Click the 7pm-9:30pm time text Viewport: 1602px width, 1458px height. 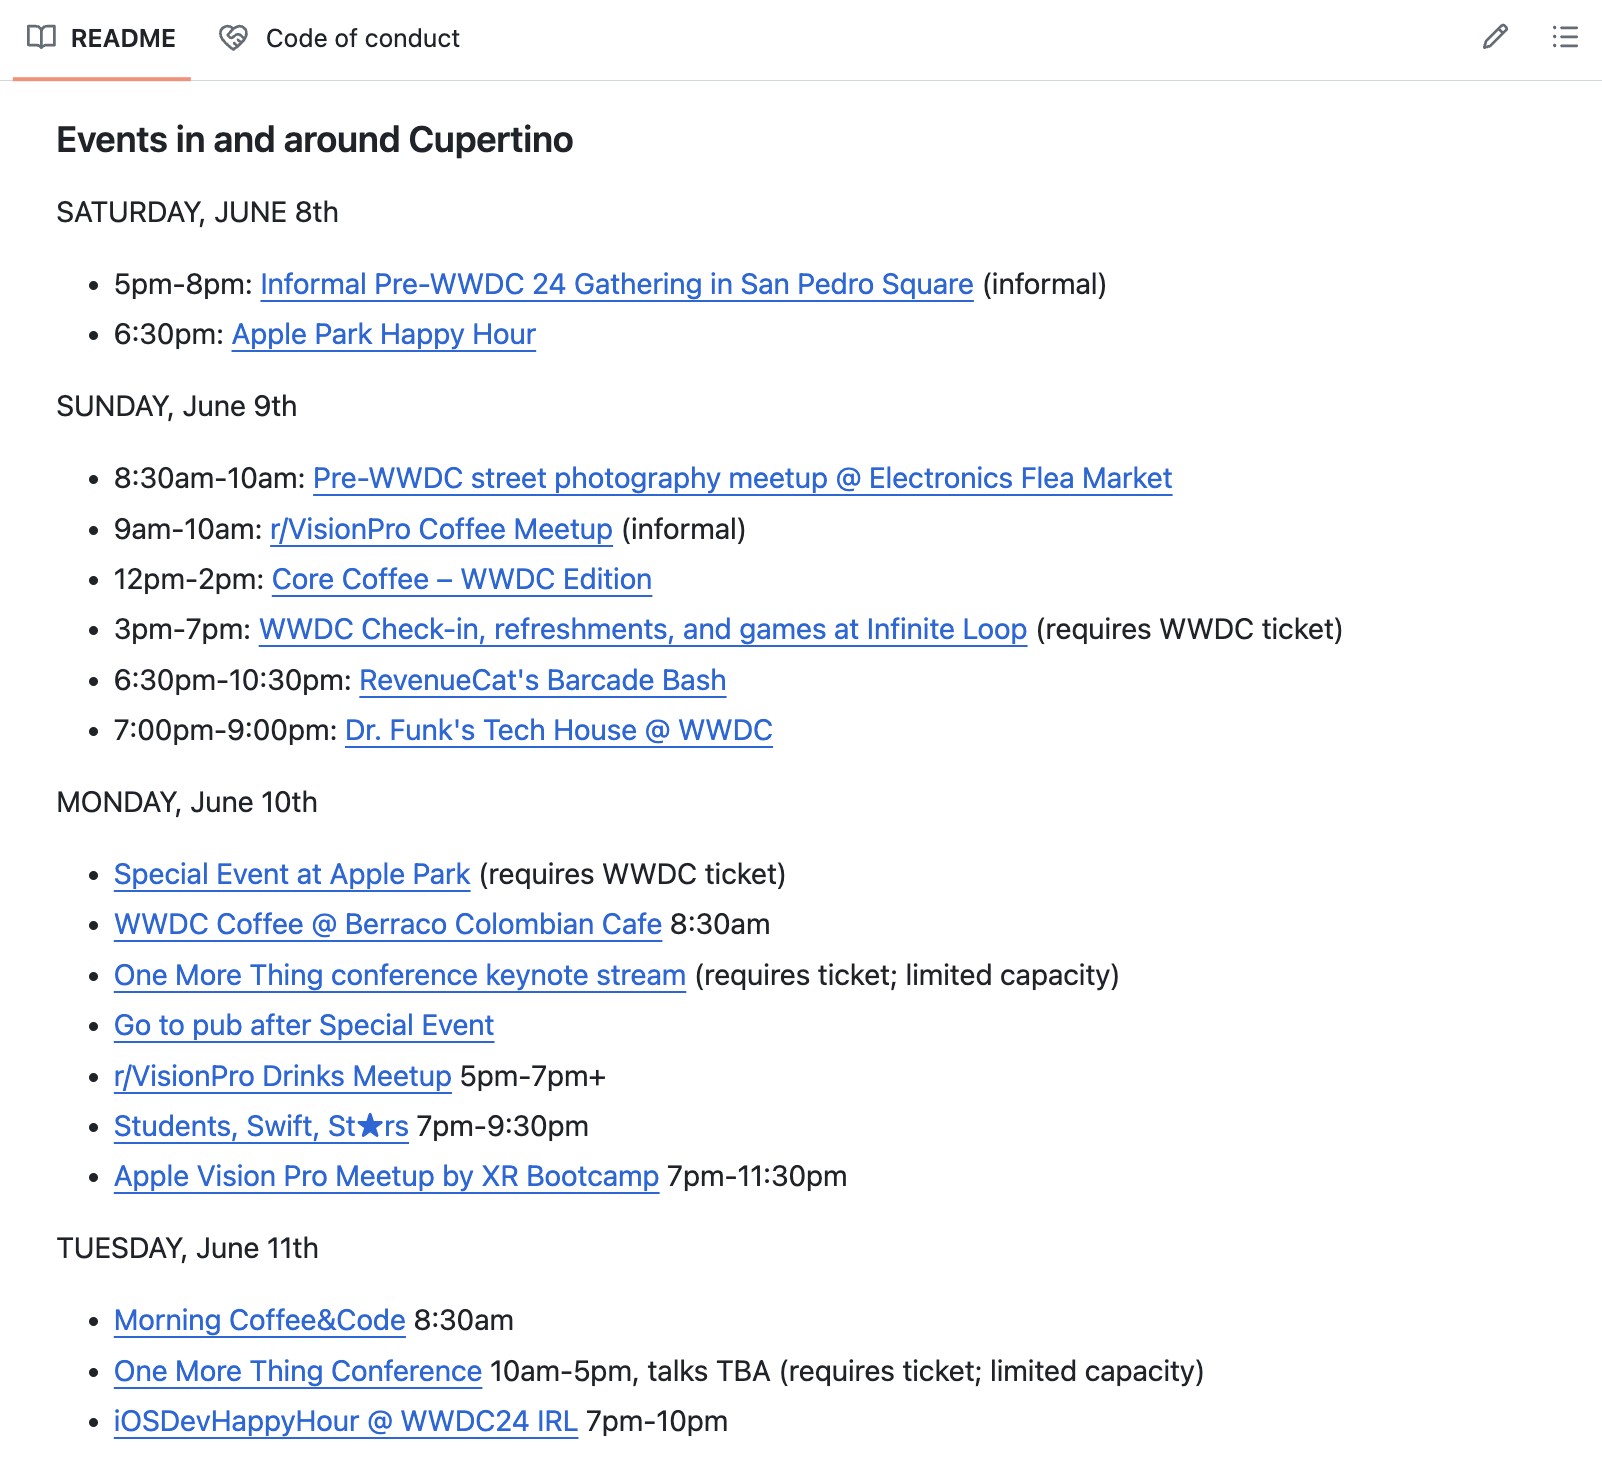(x=502, y=1126)
